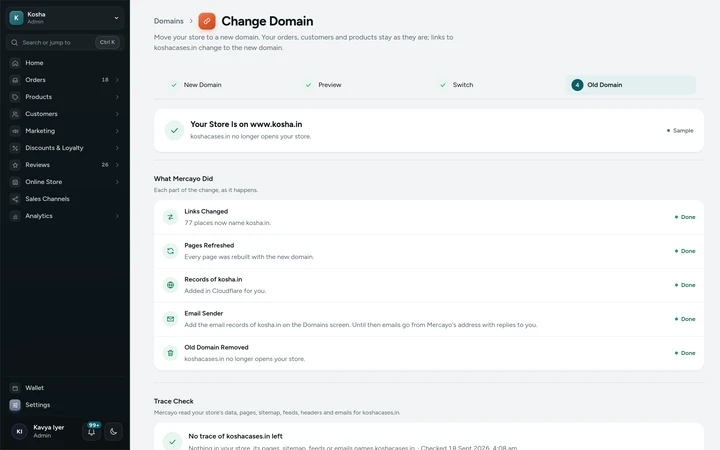
Task: Expand the Customers submenu chevron
Action: click(x=117, y=114)
